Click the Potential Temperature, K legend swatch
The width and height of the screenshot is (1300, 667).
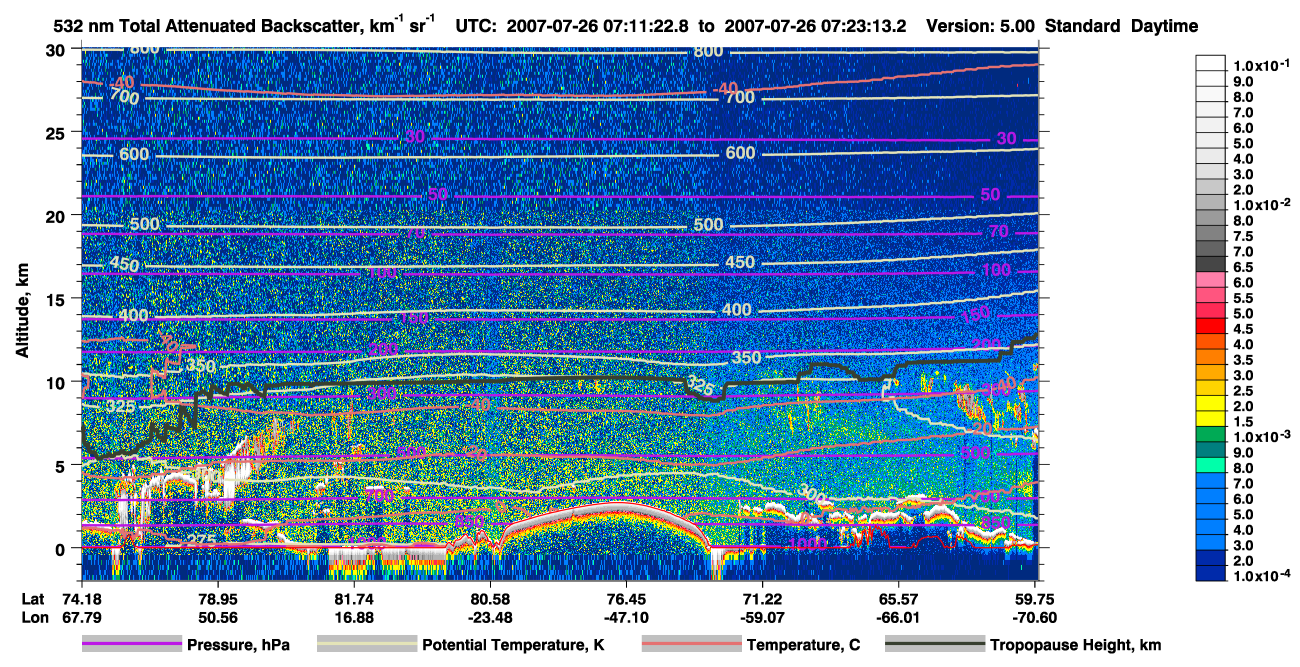coord(366,645)
